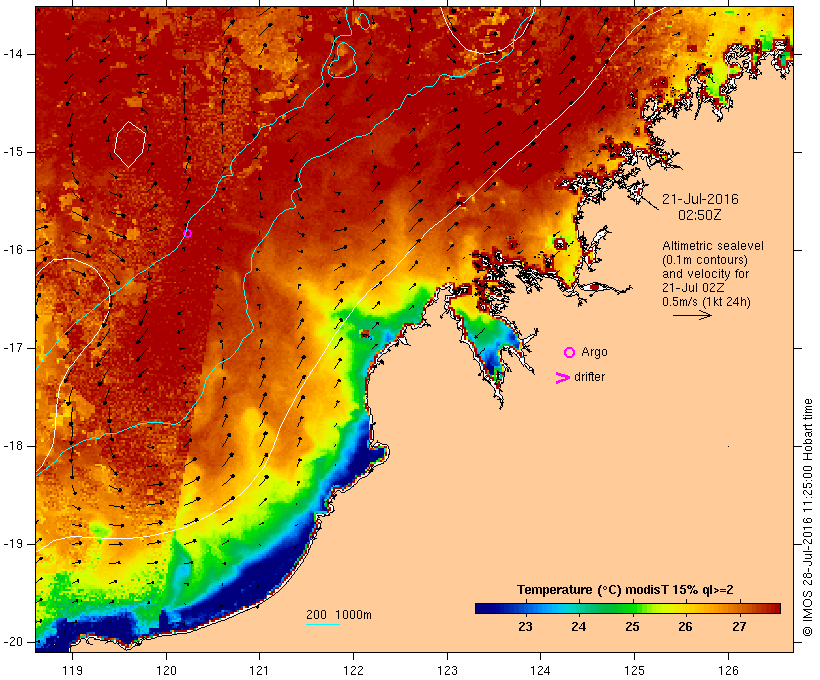This screenshot has height=680, width=820.
Task: Click the magenta drifter marker in the legend
Action: pos(562,378)
